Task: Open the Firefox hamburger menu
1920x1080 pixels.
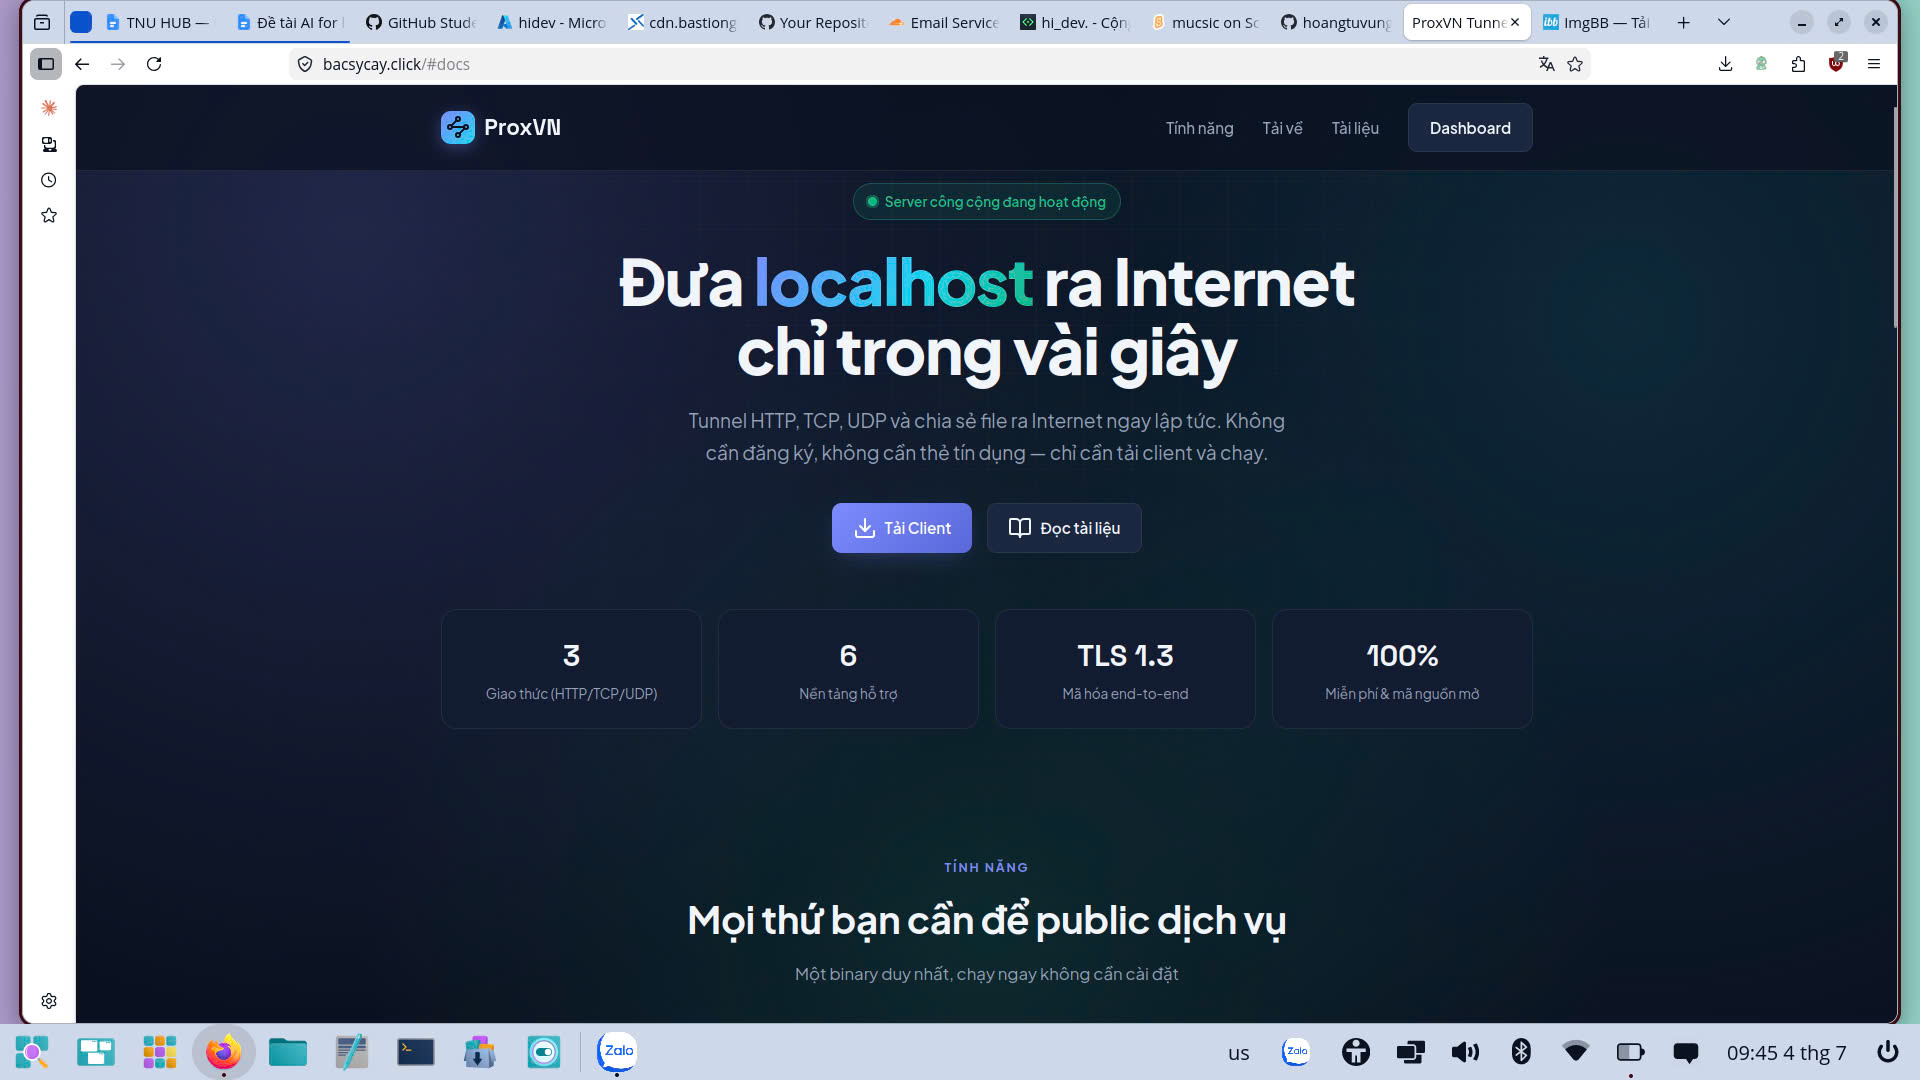Action: [1874, 64]
